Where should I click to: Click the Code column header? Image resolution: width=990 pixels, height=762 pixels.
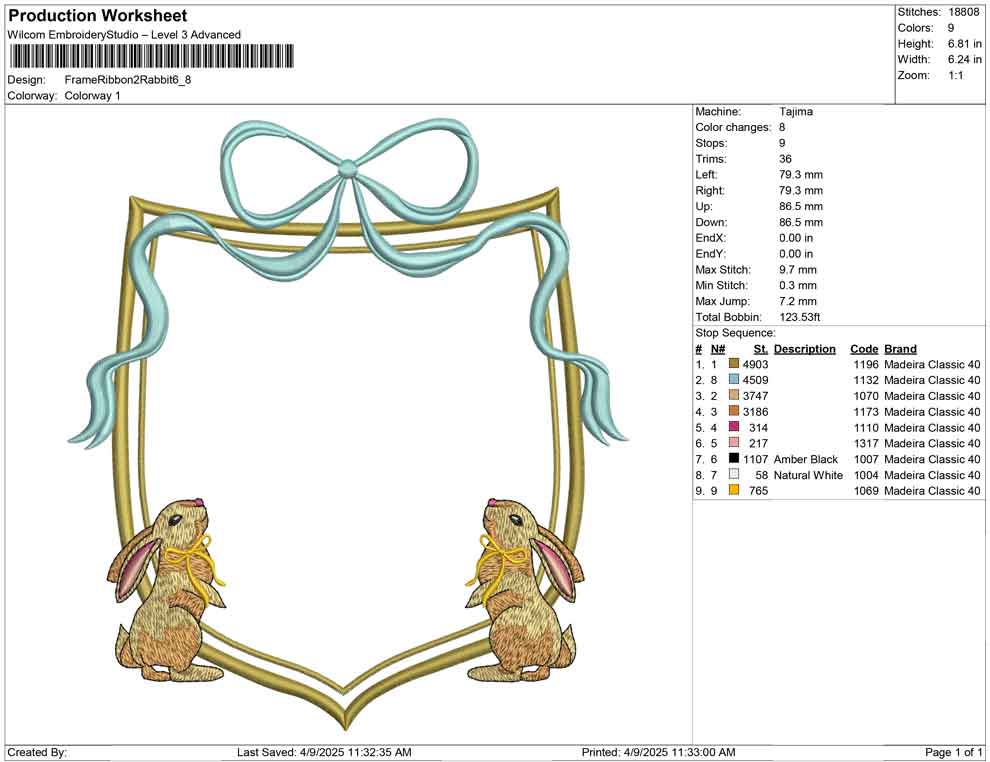[x=864, y=348]
